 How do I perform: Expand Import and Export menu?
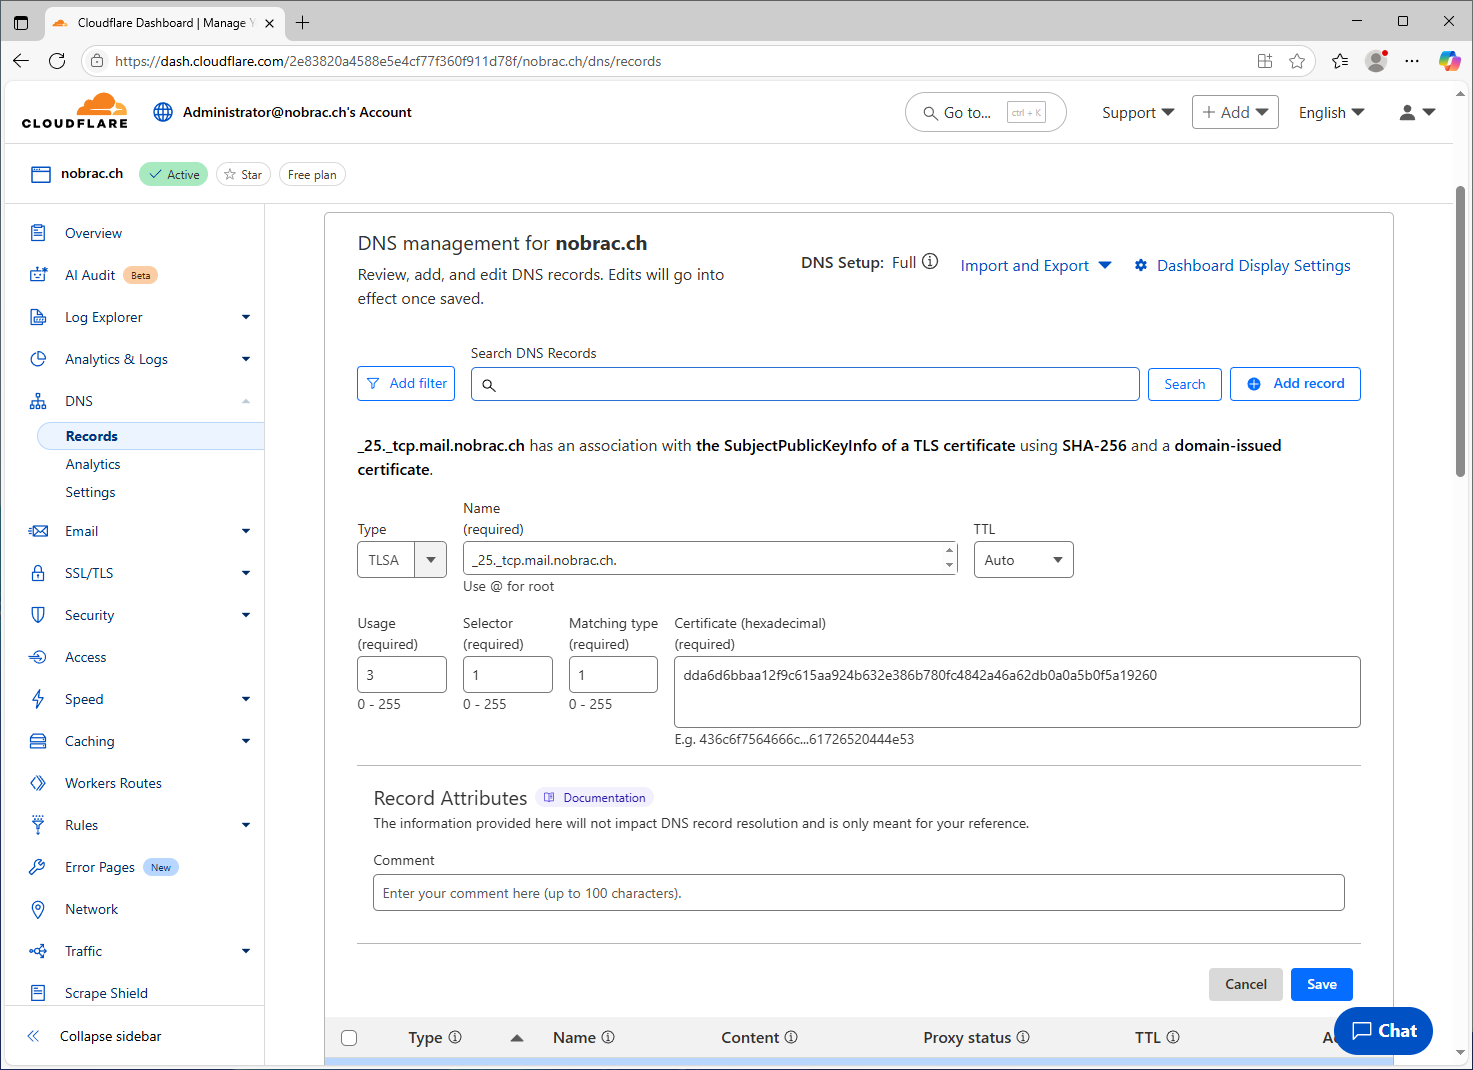1036,265
